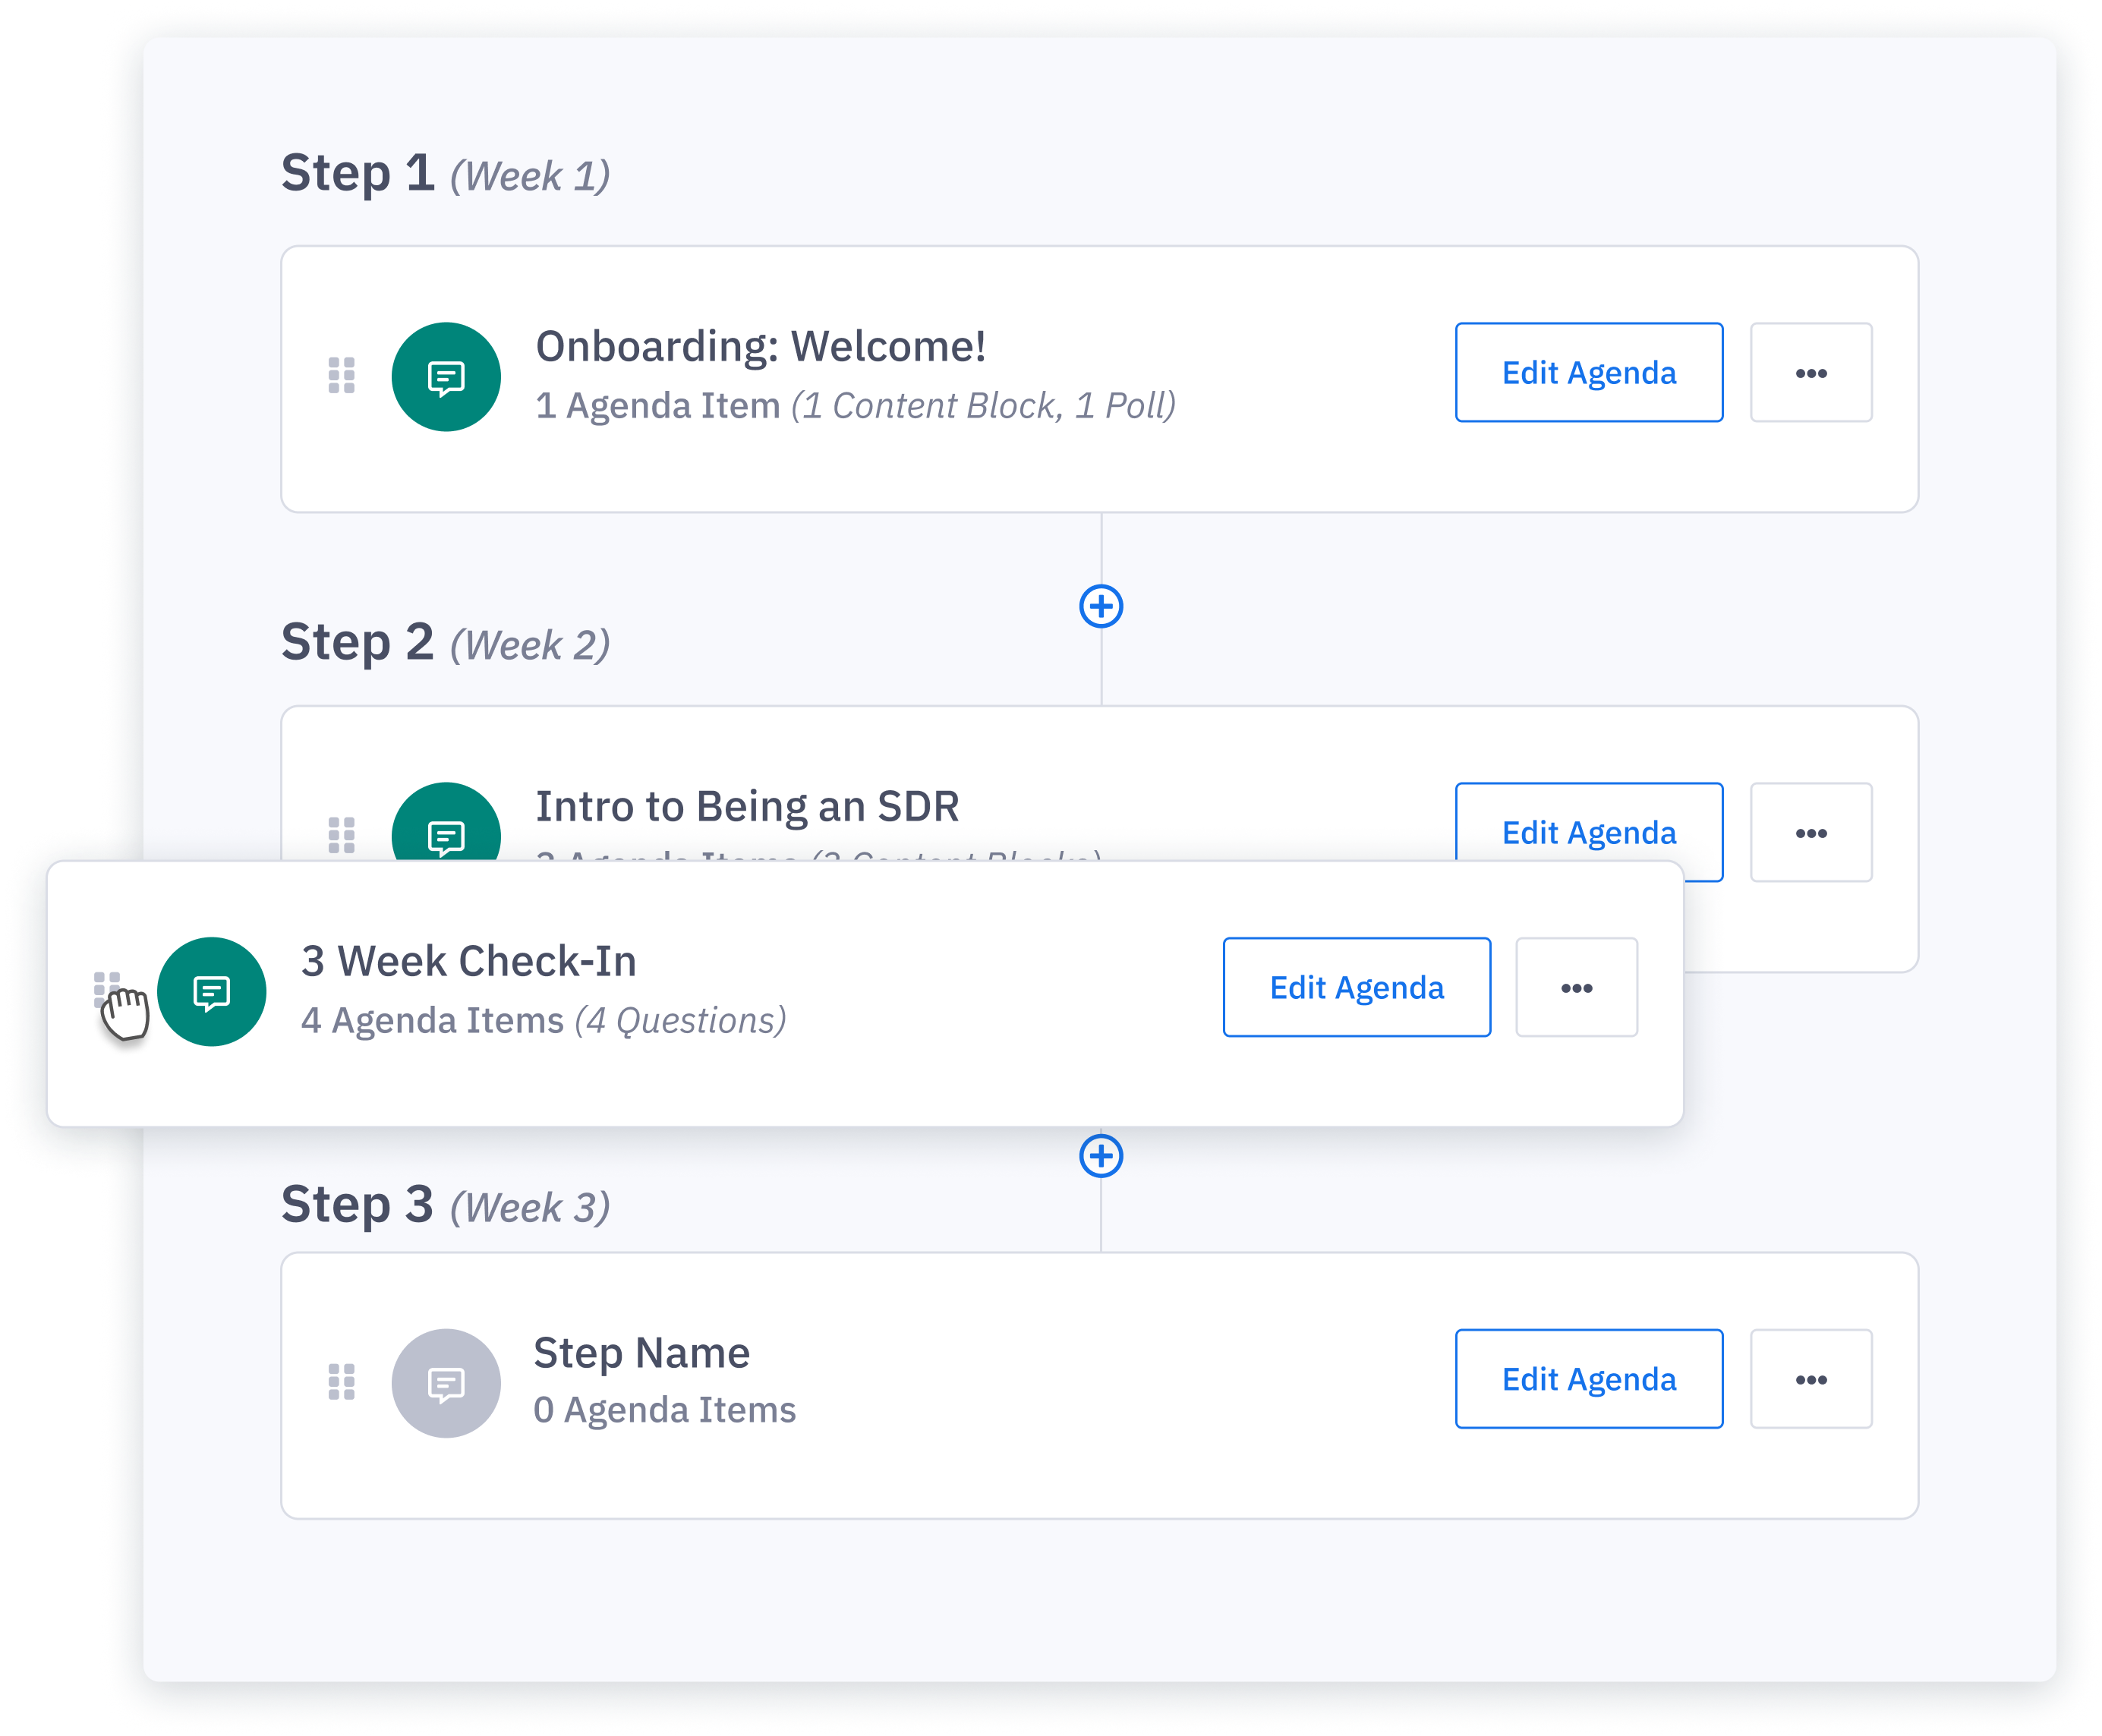
Task: Edit Agenda for 3 Week Check-In
Action: point(1356,987)
